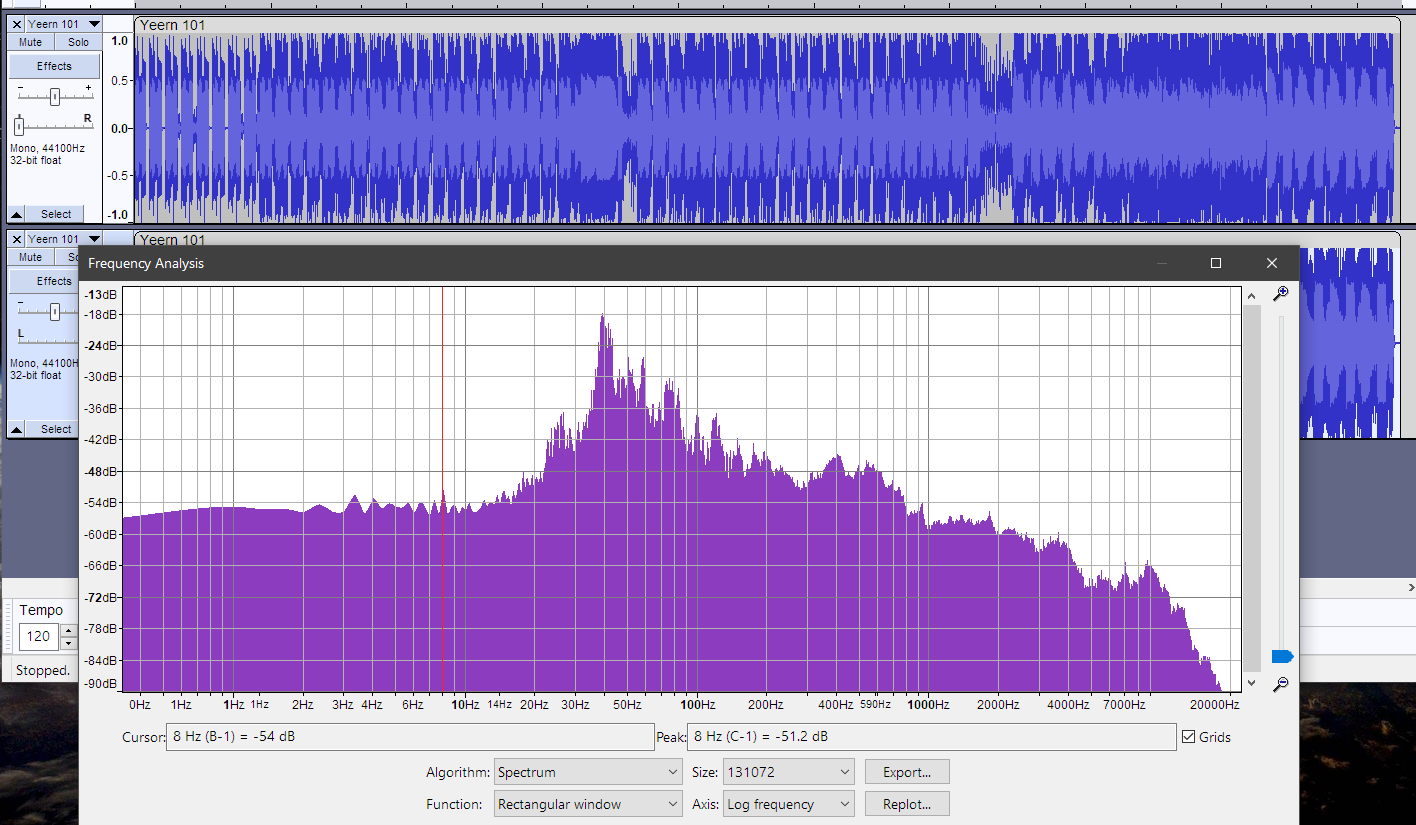The height and width of the screenshot is (825, 1416).
Task: Open the Size dropdown showing 131072
Action: tap(789, 772)
